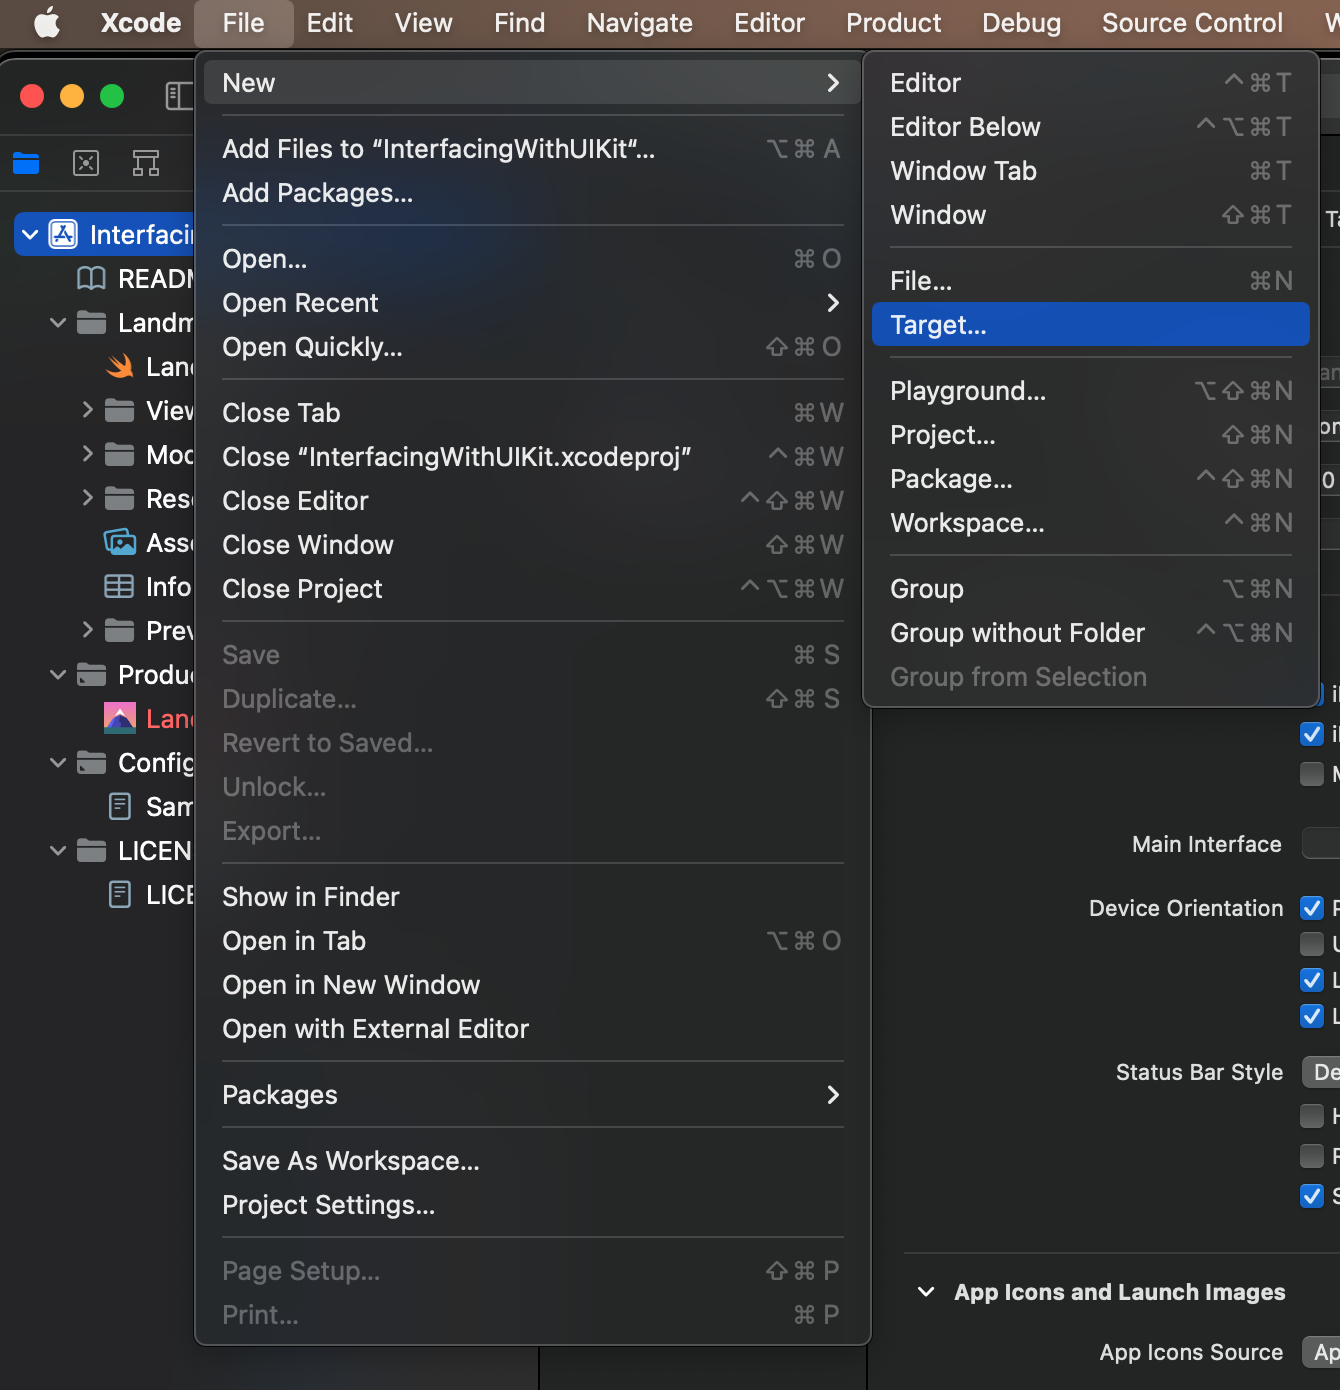Collapse the Landmarks group
Image resolution: width=1340 pixels, height=1390 pixels.
pos(58,323)
